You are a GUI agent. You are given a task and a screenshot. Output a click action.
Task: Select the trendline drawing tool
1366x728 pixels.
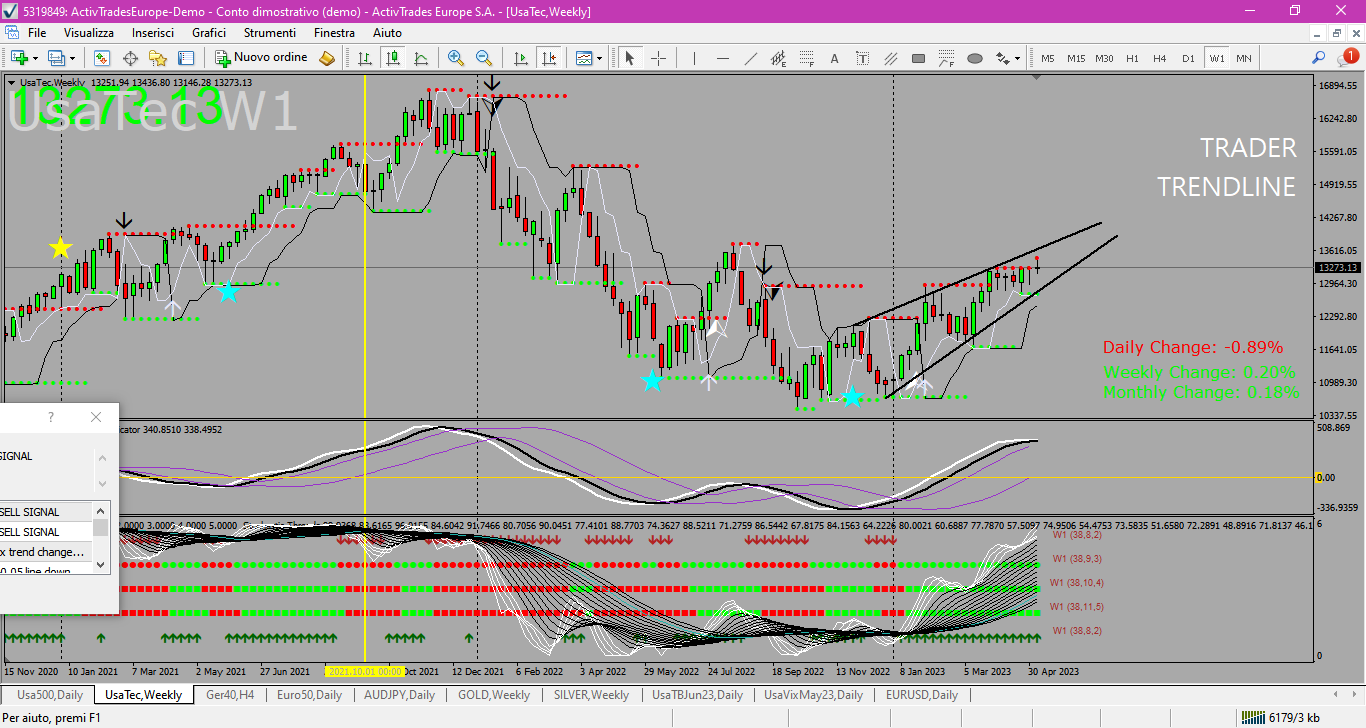[x=751, y=58]
